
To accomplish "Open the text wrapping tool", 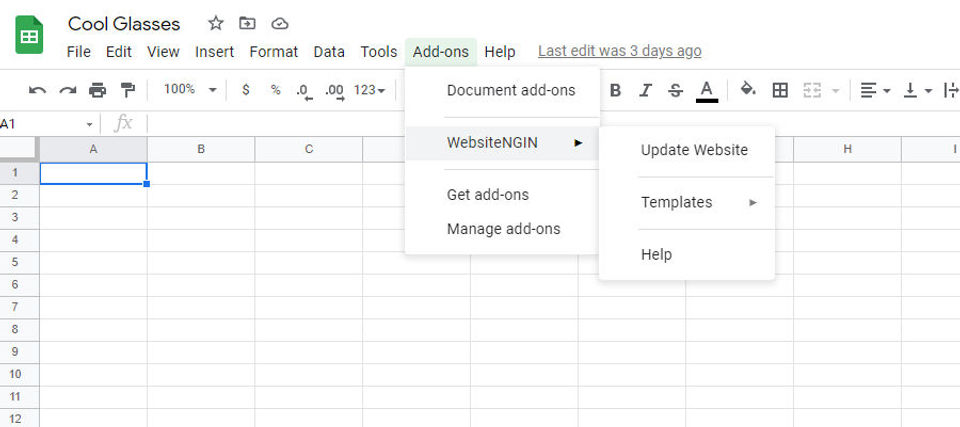I will [951, 91].
